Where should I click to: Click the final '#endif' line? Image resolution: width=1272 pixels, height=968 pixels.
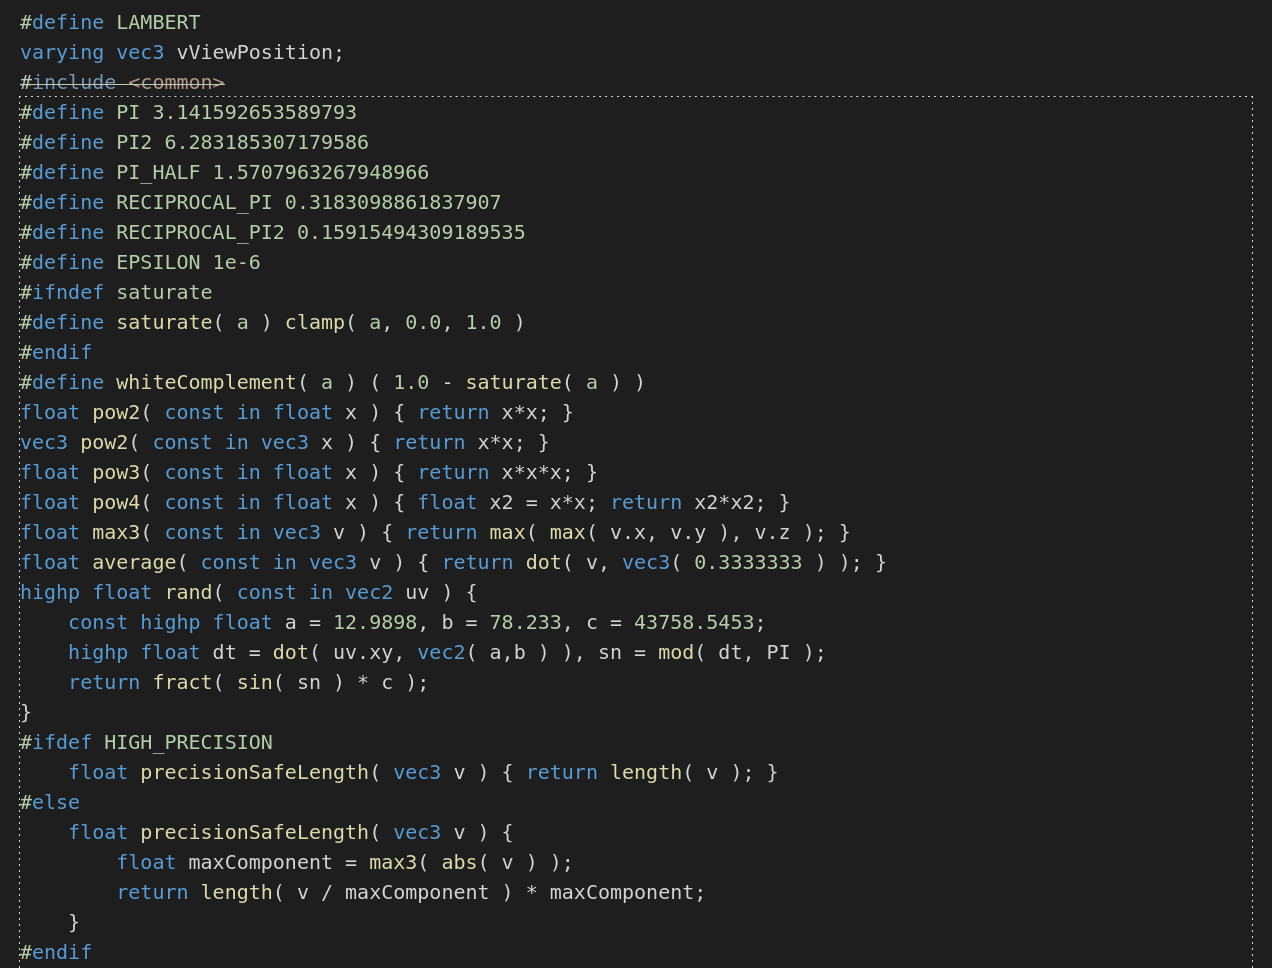click(56, 952)
